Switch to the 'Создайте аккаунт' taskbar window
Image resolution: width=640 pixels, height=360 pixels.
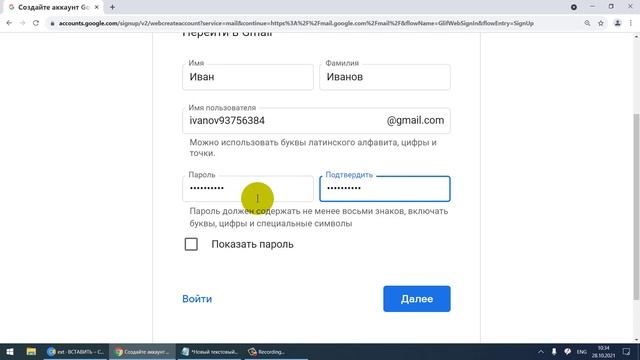pyautogui.click(x=142, y=351)
